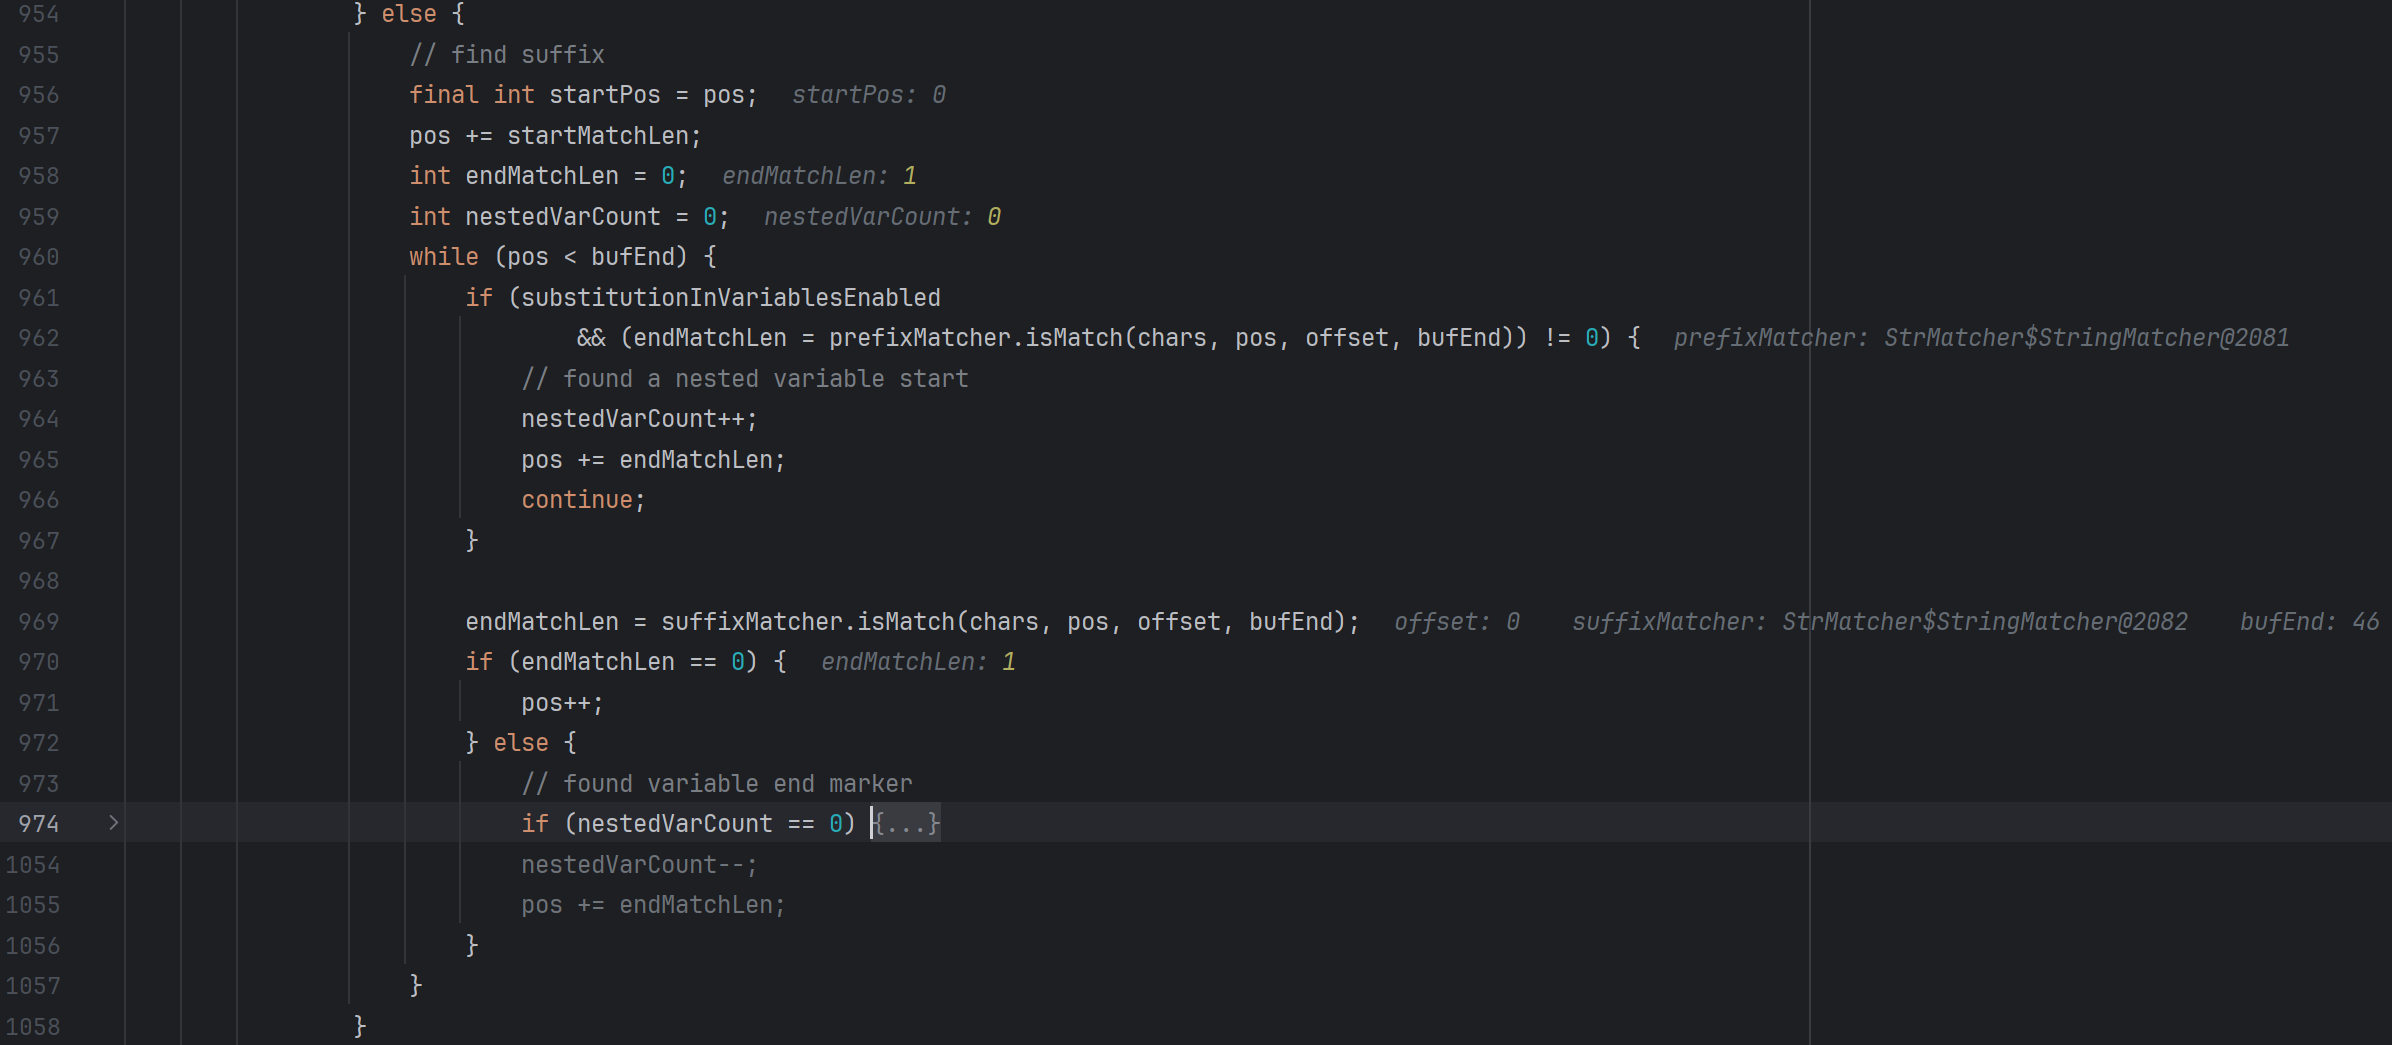Click the substitutionInVariablesEnabled identifier
2392x1045 pixels.
[x=730, y=298]
